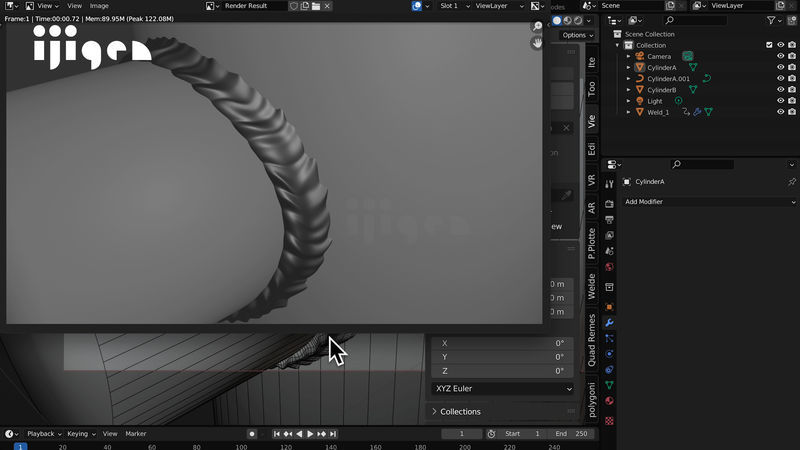Expand the Weld_1 tree item
This screenshot has width=800, height=450.
click(x=629, y=112)
